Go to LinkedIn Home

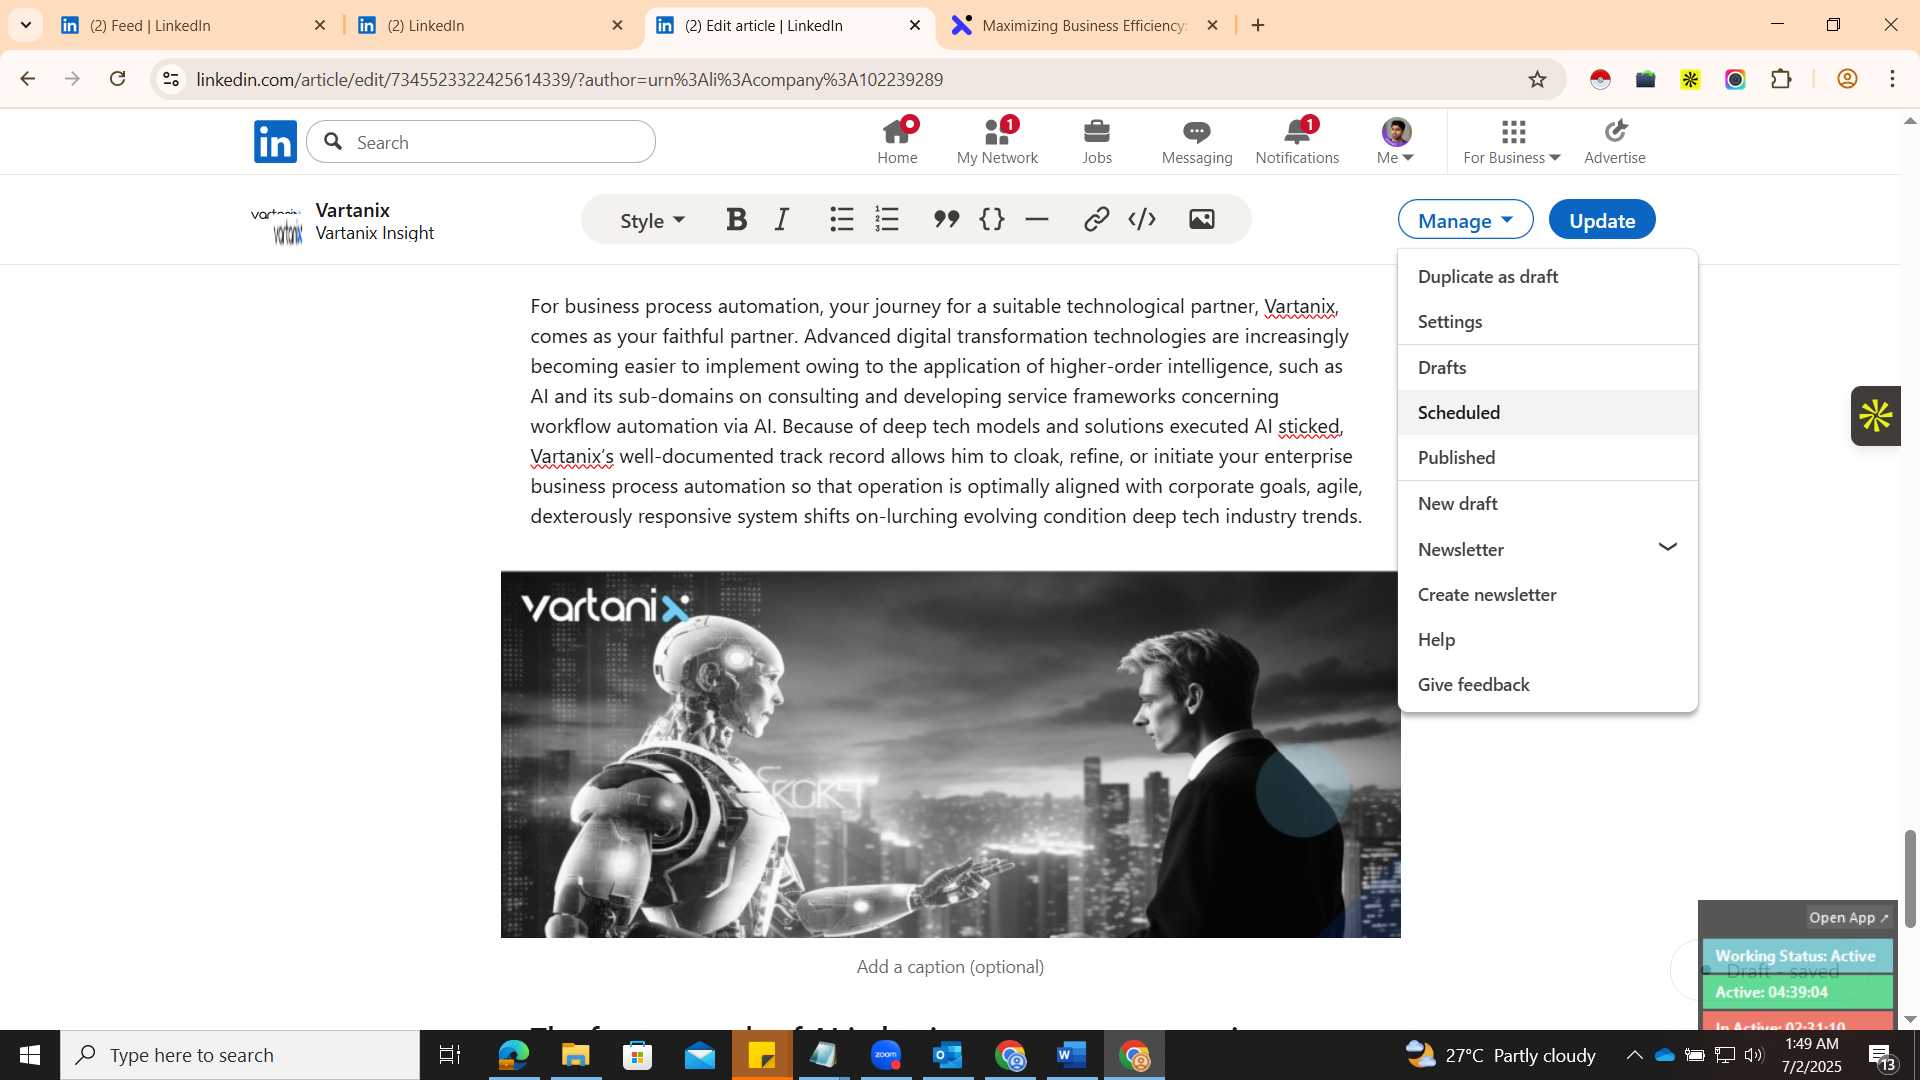coord(897,141)
